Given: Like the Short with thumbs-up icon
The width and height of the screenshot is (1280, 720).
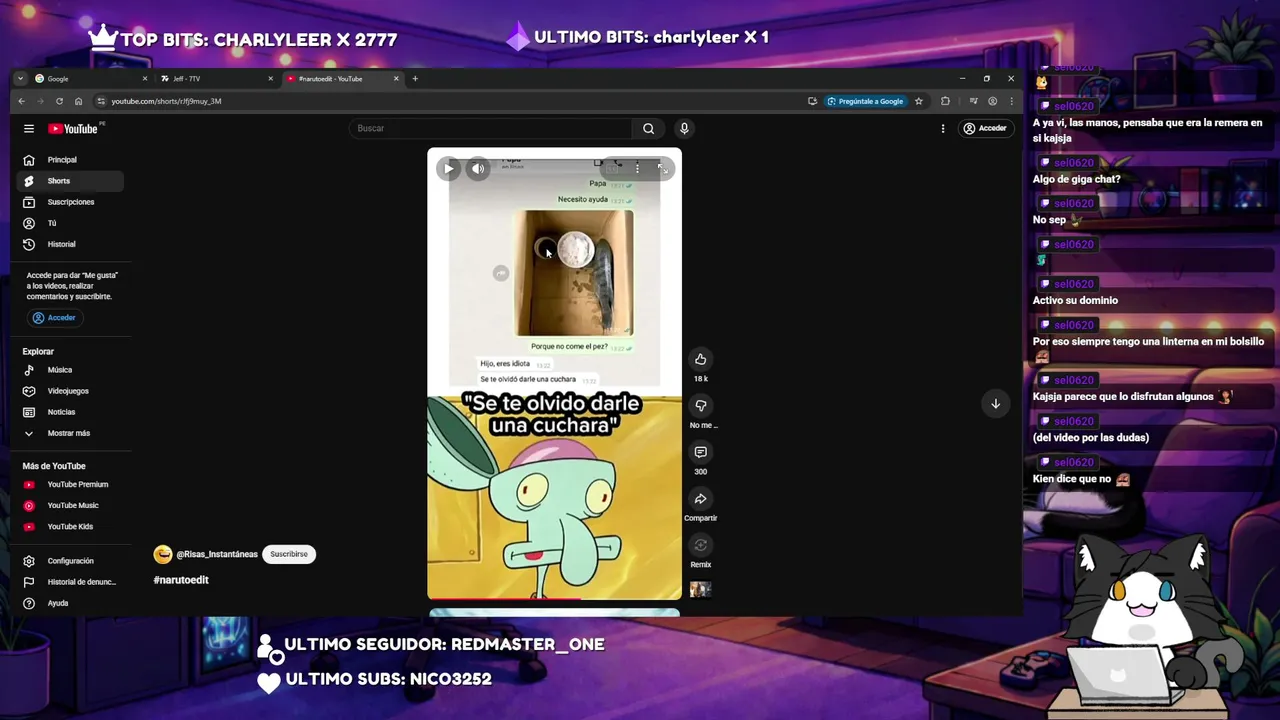Looking at the screenshot, I should (700, 359).
